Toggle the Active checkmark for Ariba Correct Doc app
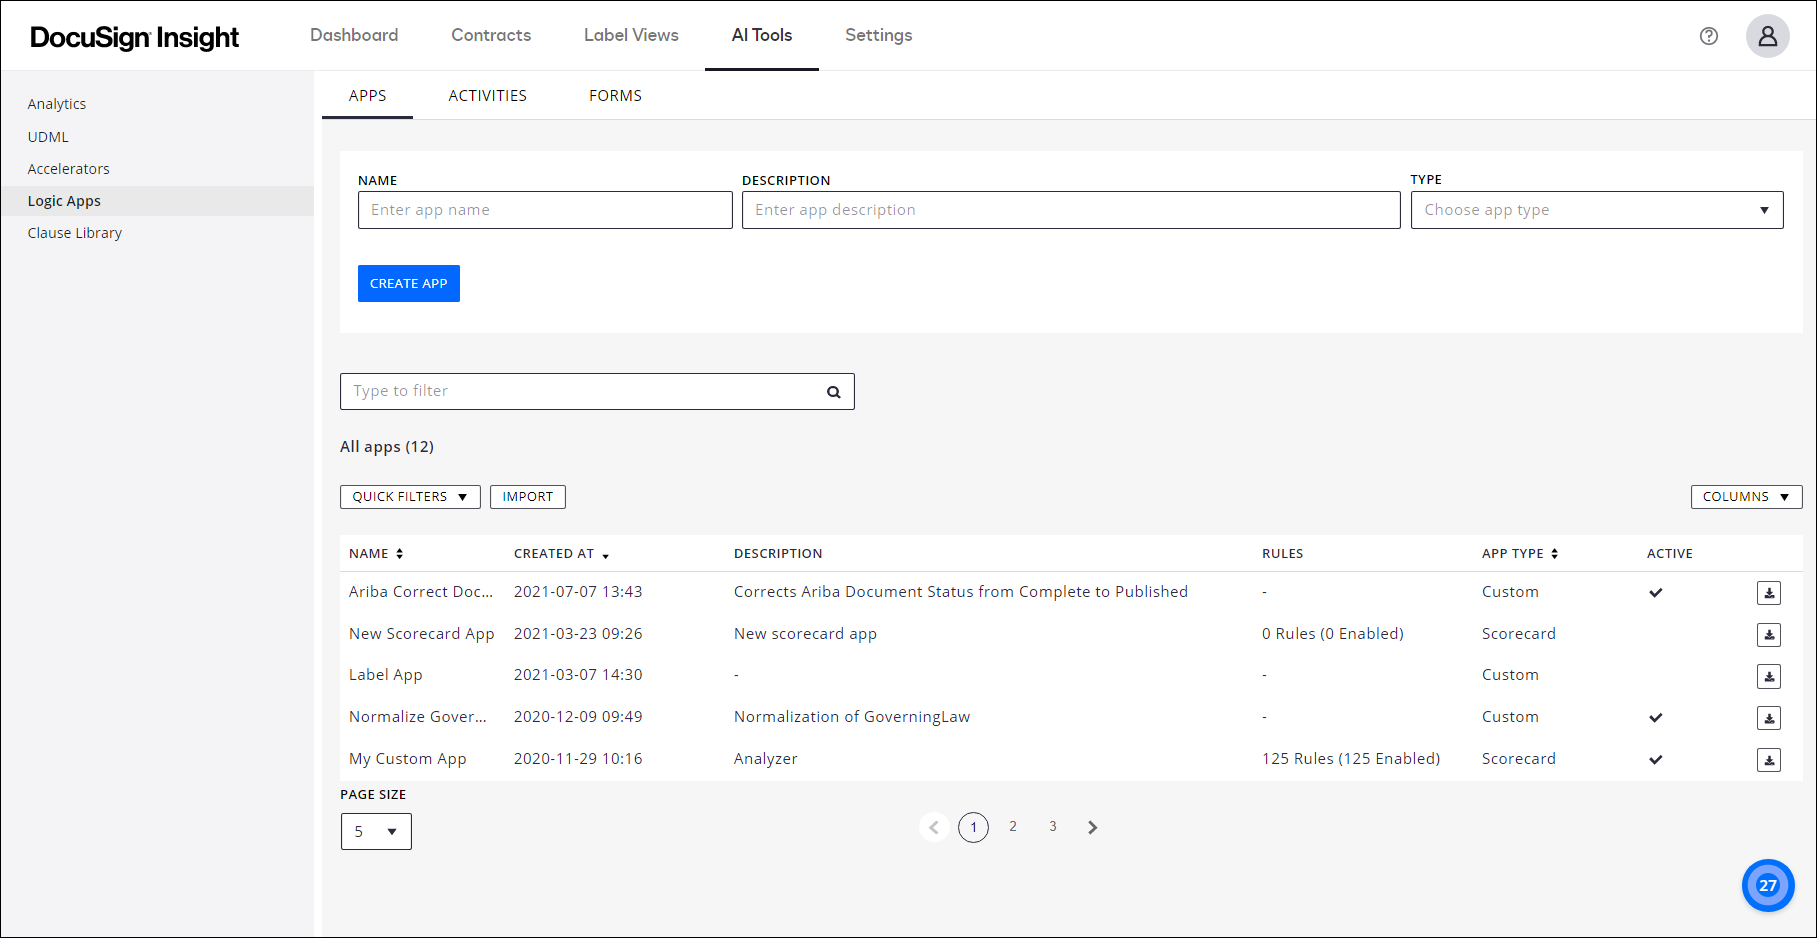Screen dimensions: 1817x938 pos(1656,592)
